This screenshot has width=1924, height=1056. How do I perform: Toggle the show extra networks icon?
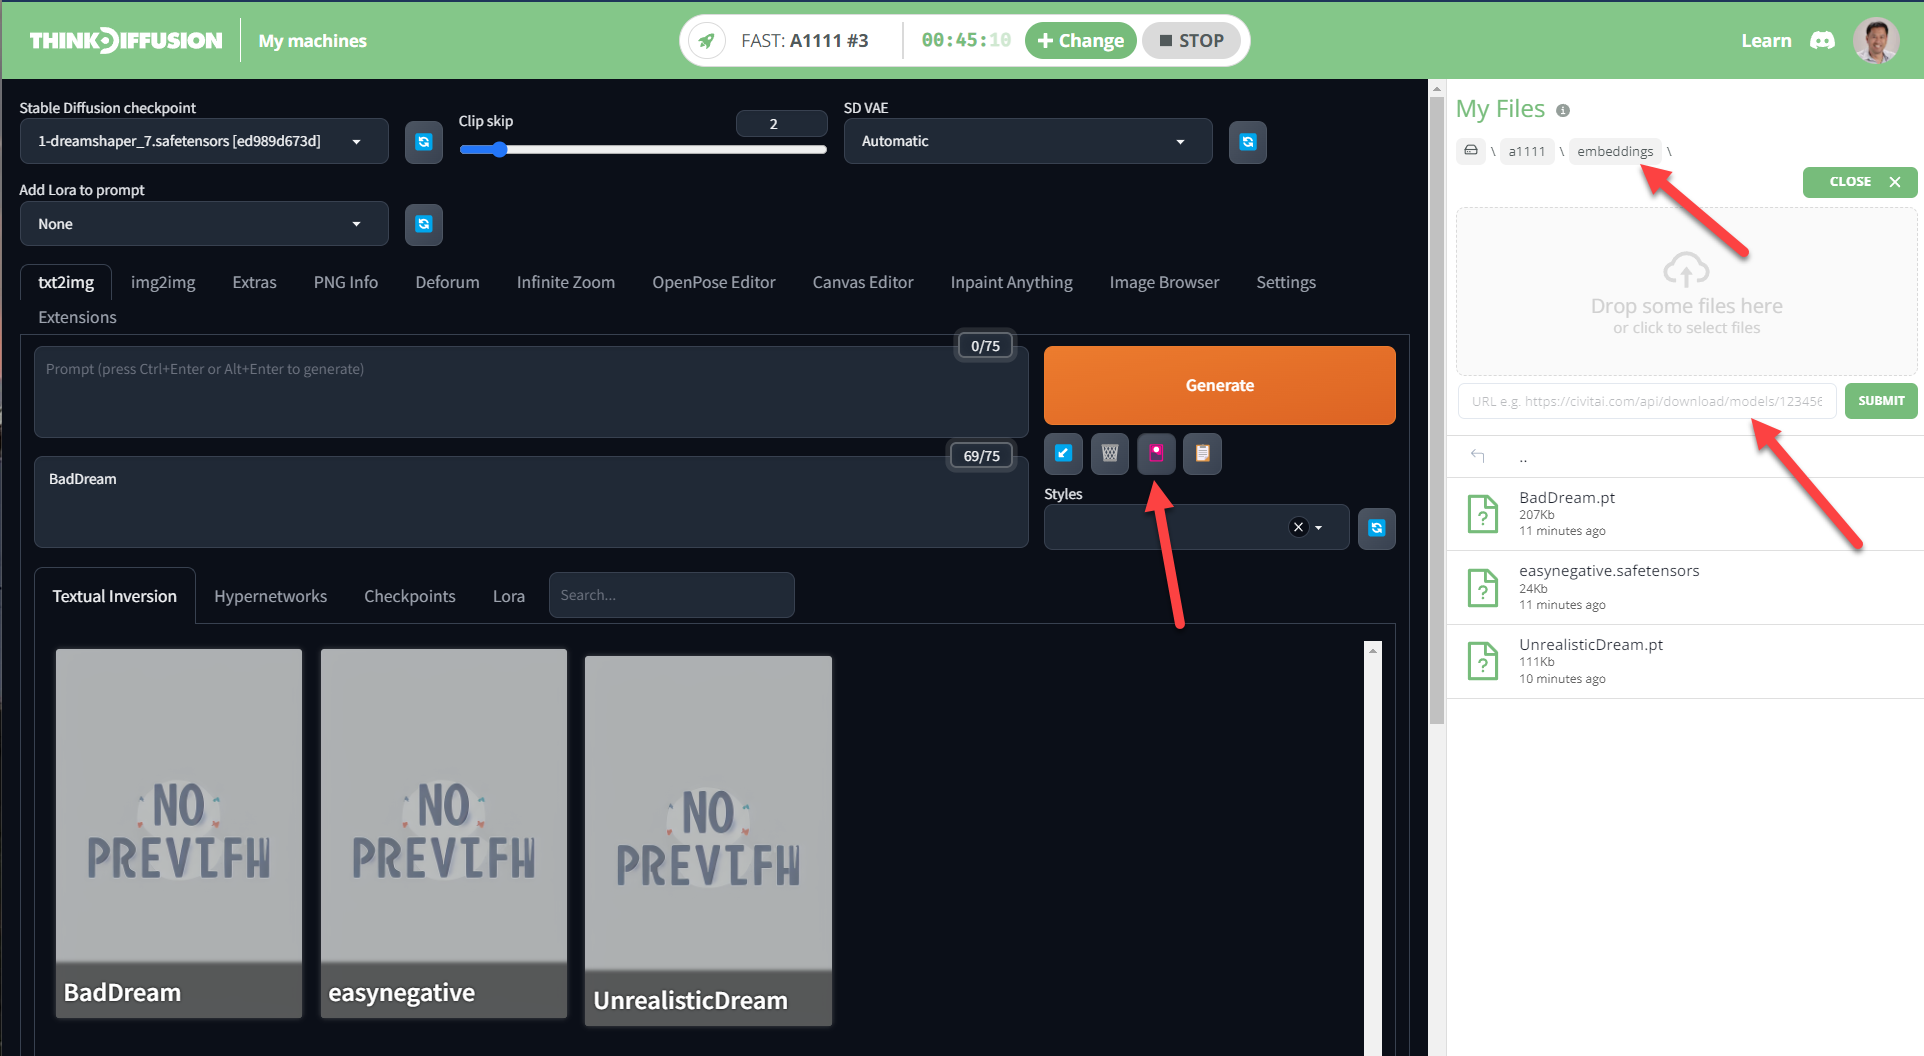1156,453
